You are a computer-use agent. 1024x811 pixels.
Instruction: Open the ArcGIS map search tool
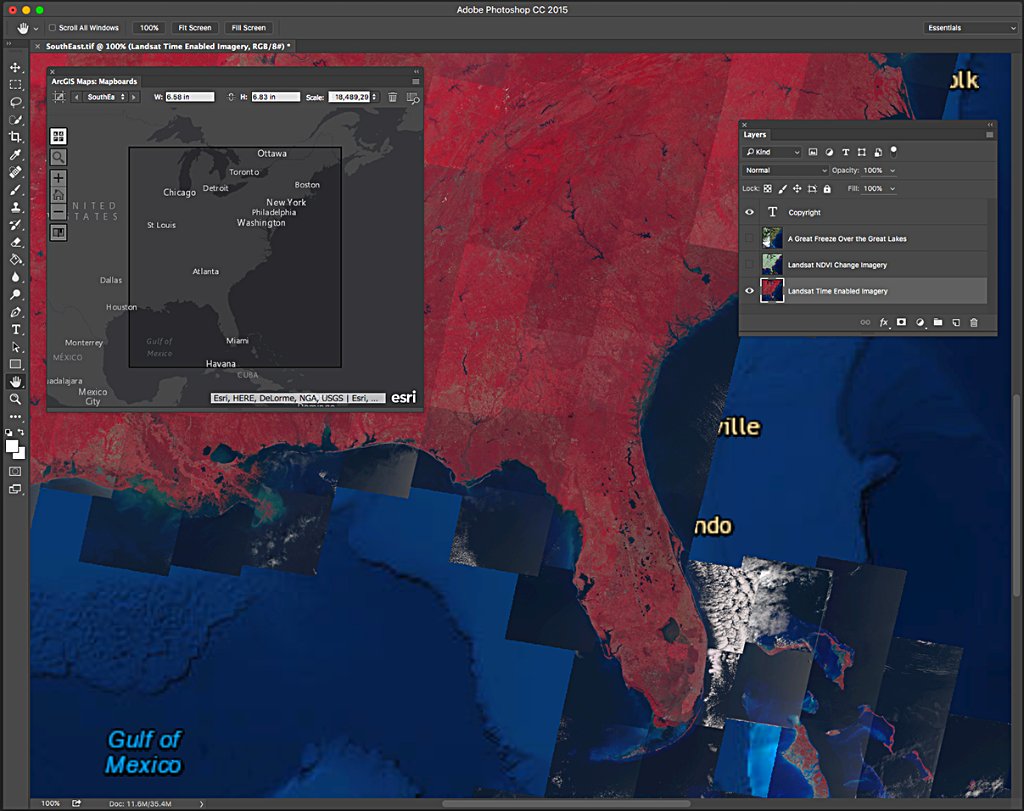58,157
